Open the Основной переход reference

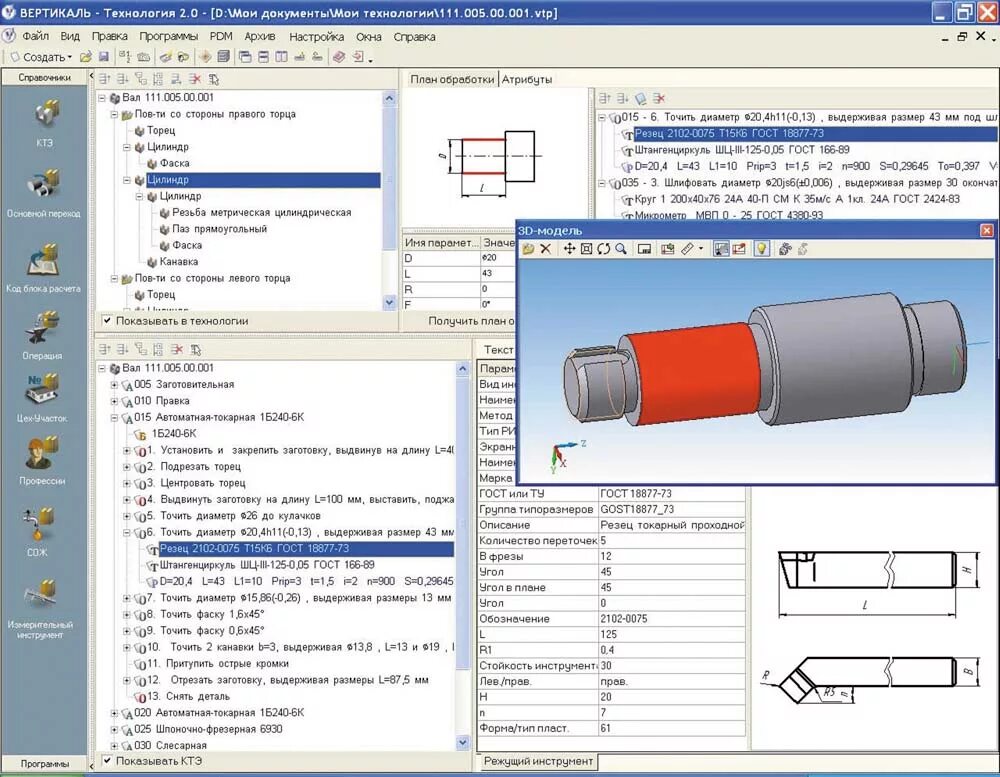[x=43, y=193]
